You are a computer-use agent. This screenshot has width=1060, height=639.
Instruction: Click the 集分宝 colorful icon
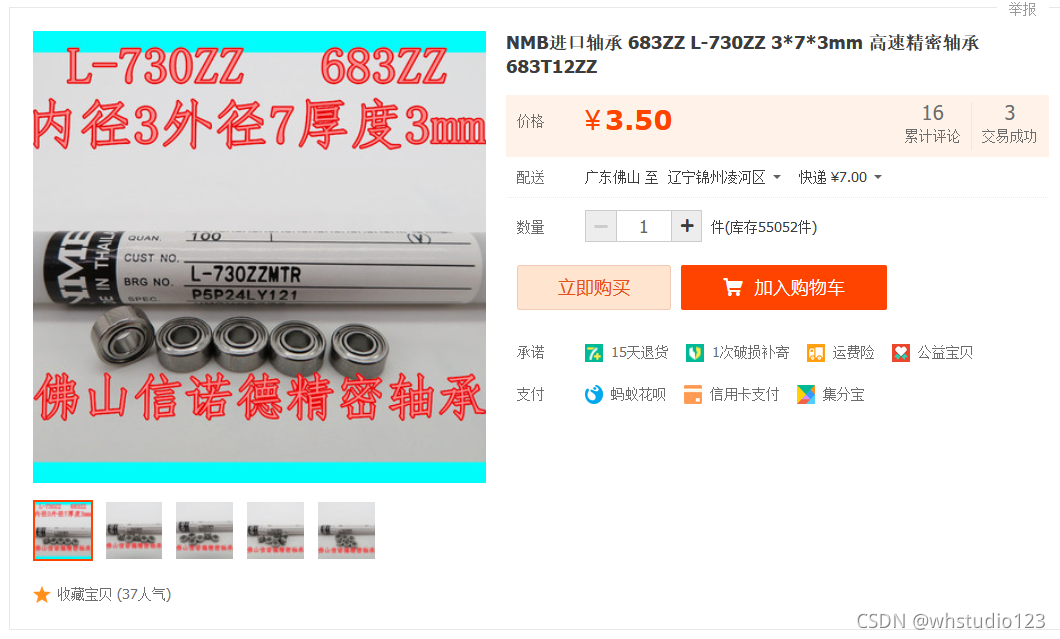[x=806, y=394]
